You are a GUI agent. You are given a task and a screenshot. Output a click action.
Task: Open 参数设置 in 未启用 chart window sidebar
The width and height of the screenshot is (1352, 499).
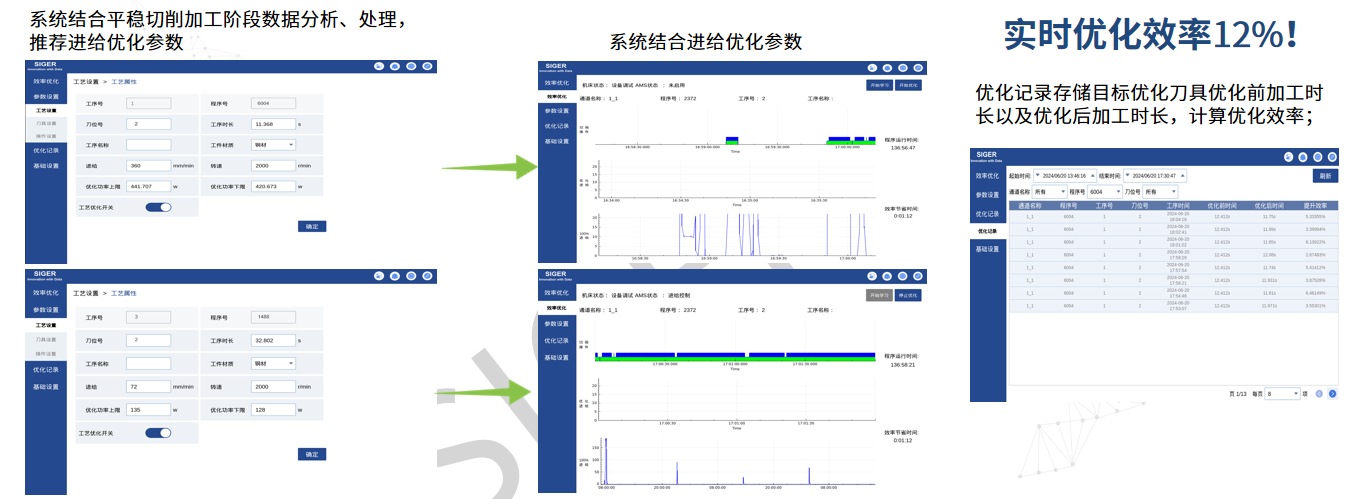coord(557,111)
